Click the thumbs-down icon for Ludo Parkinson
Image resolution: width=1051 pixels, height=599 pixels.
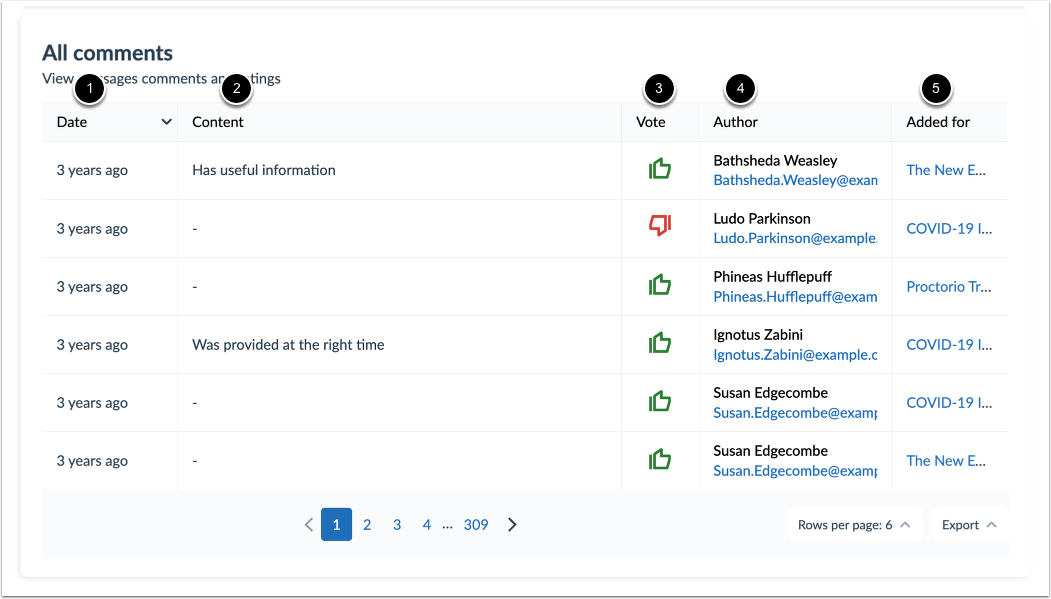660,225
